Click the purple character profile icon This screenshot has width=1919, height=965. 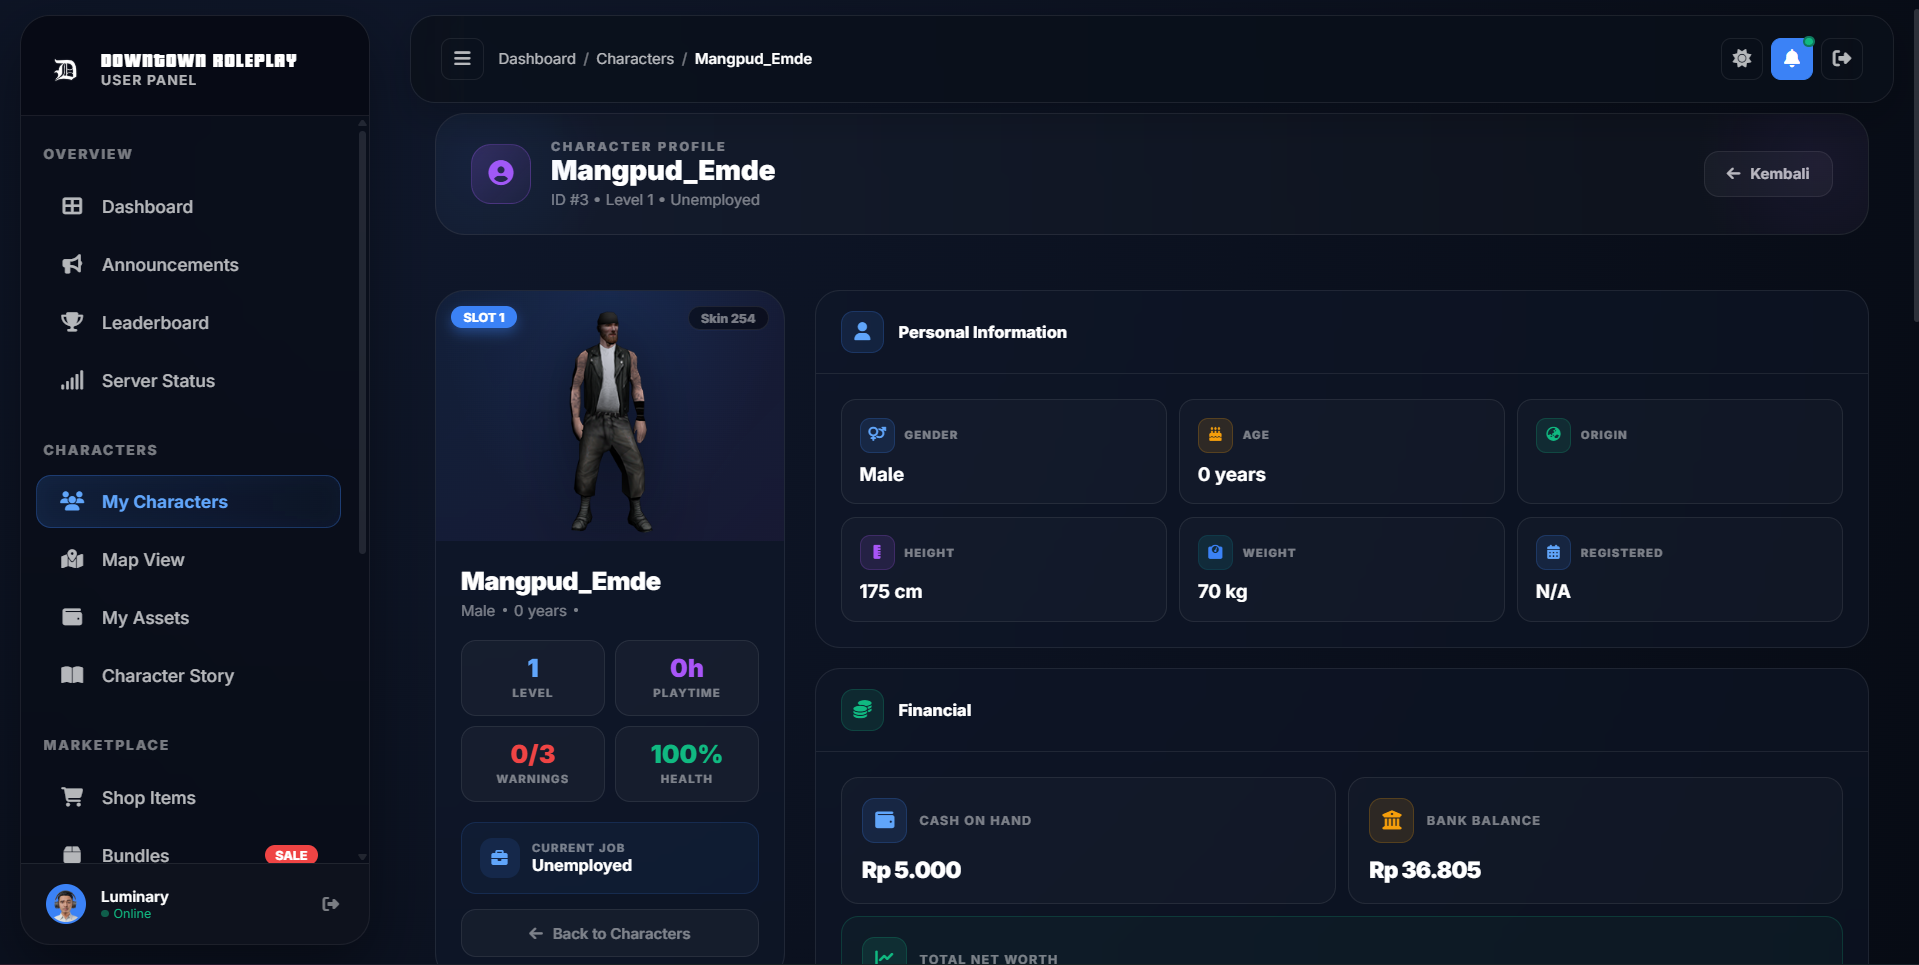click(501, 174)
